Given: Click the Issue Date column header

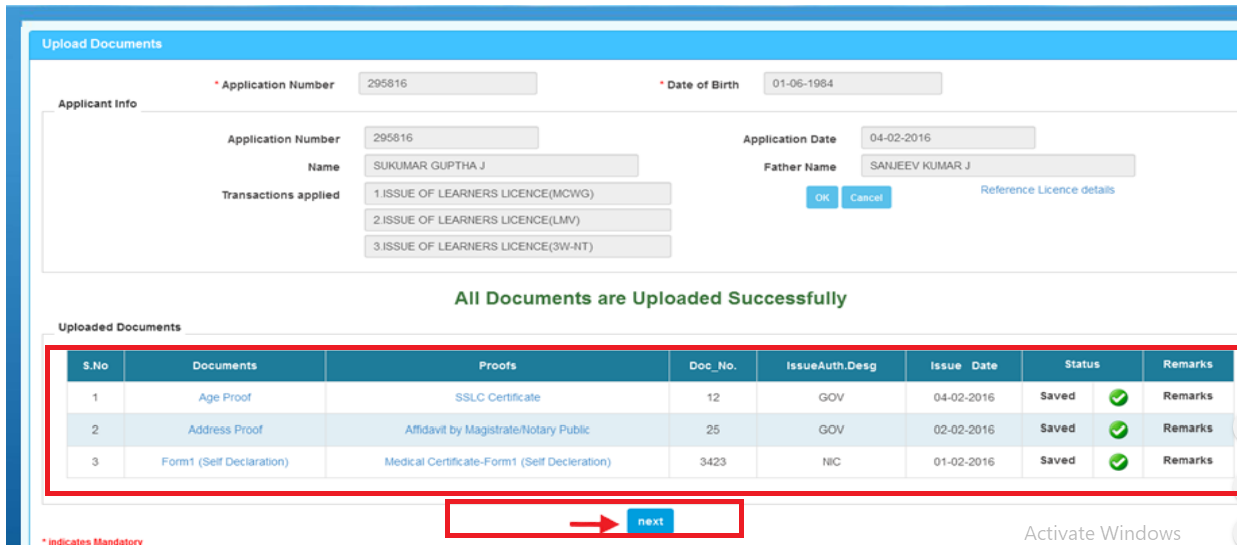Looking at the screenshot, I should click(x=964, y=366).
